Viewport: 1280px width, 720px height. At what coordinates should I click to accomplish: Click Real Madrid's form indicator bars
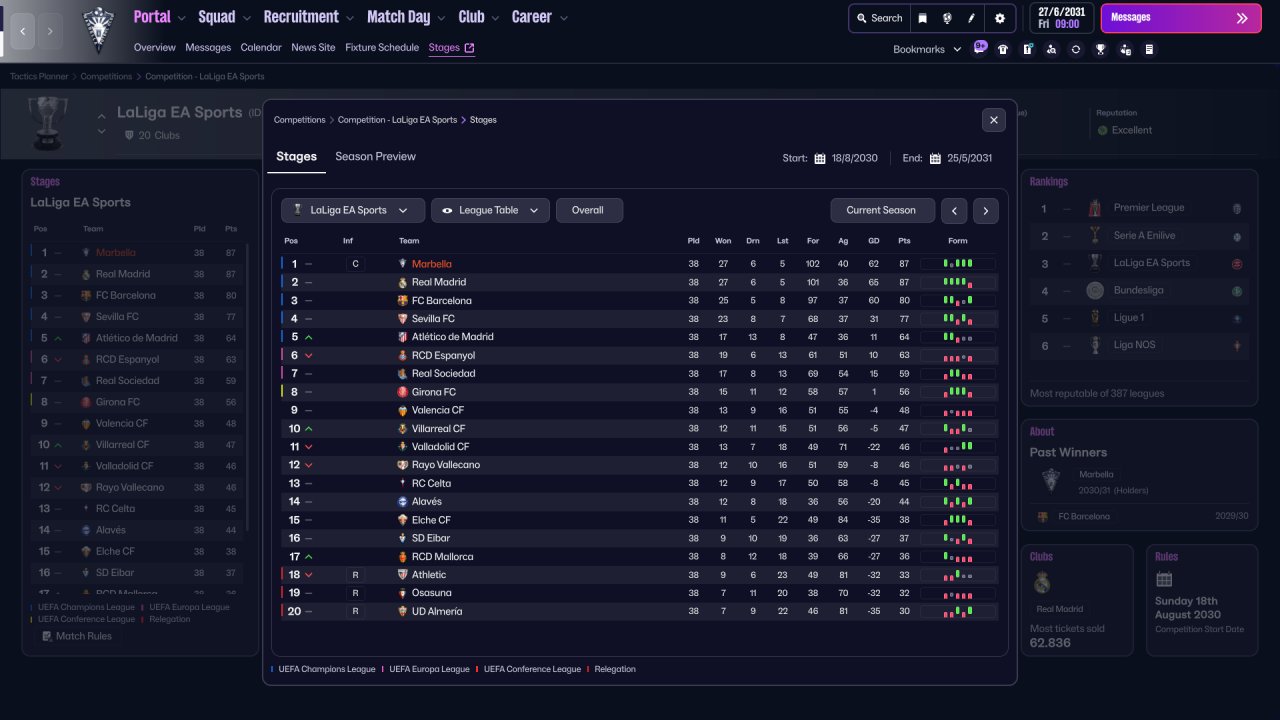(958, 282)
